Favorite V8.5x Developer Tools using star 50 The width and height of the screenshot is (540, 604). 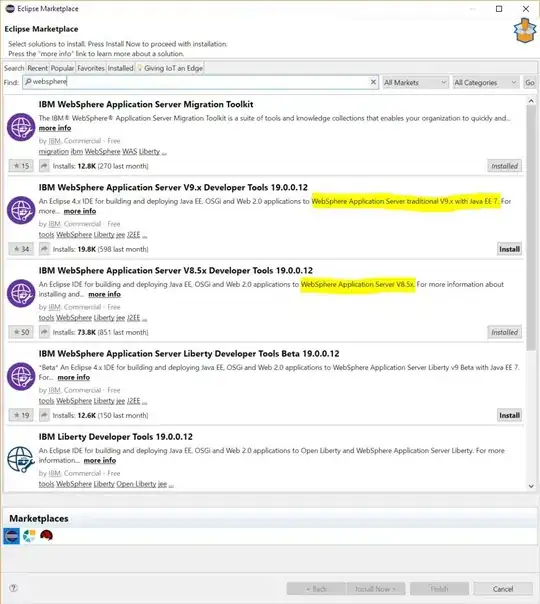point(21,332)
